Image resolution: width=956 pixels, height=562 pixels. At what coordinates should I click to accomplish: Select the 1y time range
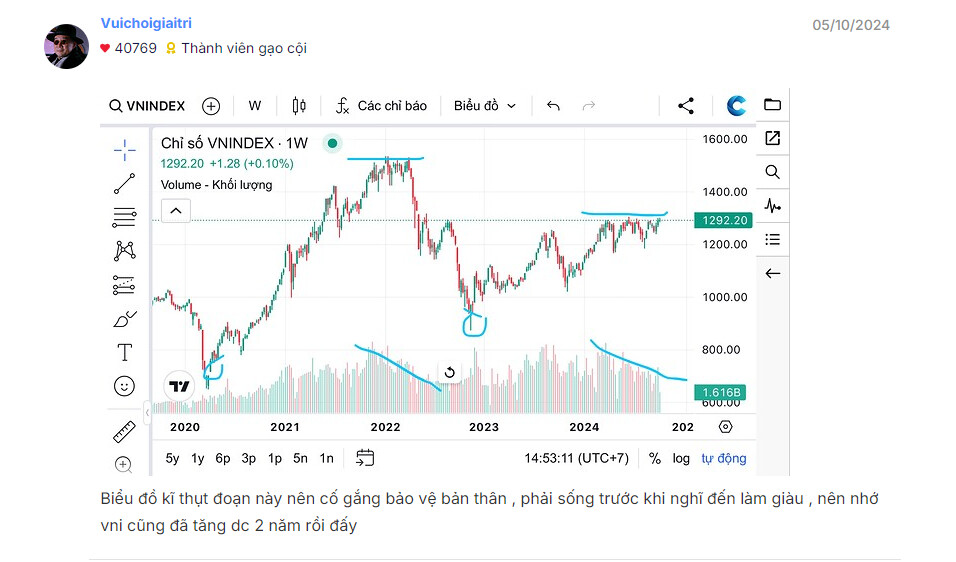click(198, 458)
